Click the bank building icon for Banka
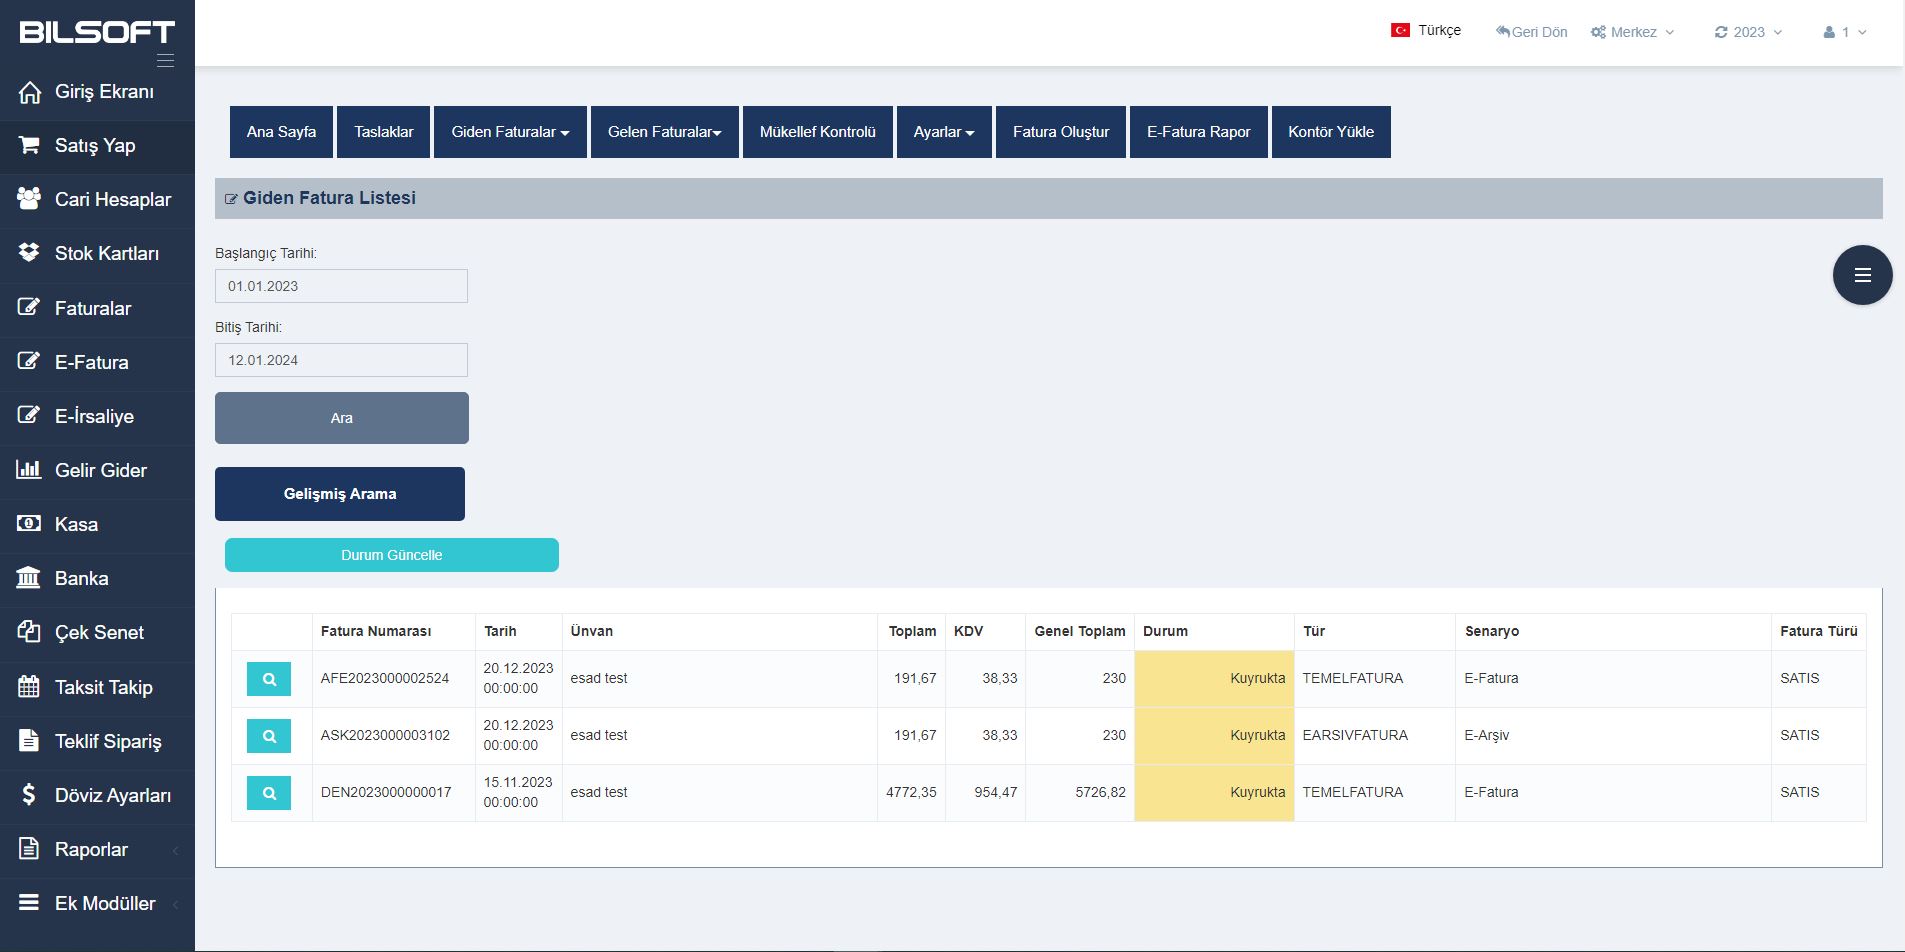The image size is (1905, 952). tap(29, 578)
